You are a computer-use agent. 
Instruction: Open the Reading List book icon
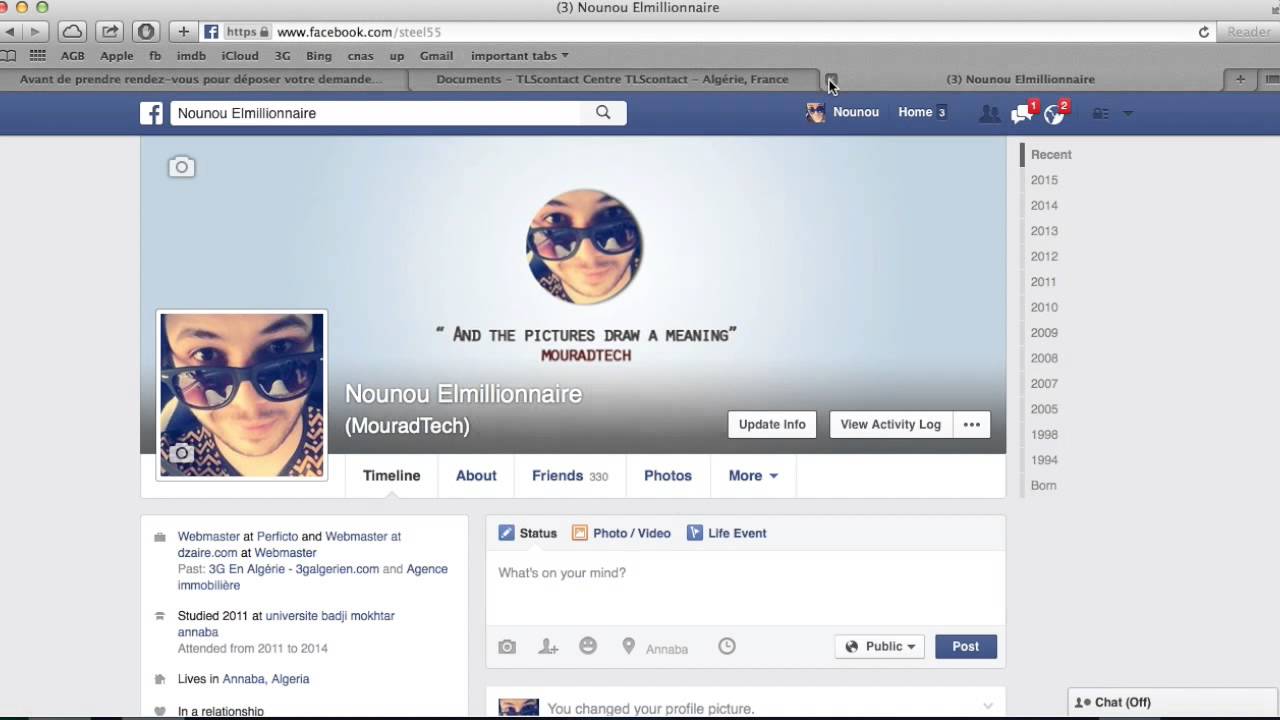8,56
